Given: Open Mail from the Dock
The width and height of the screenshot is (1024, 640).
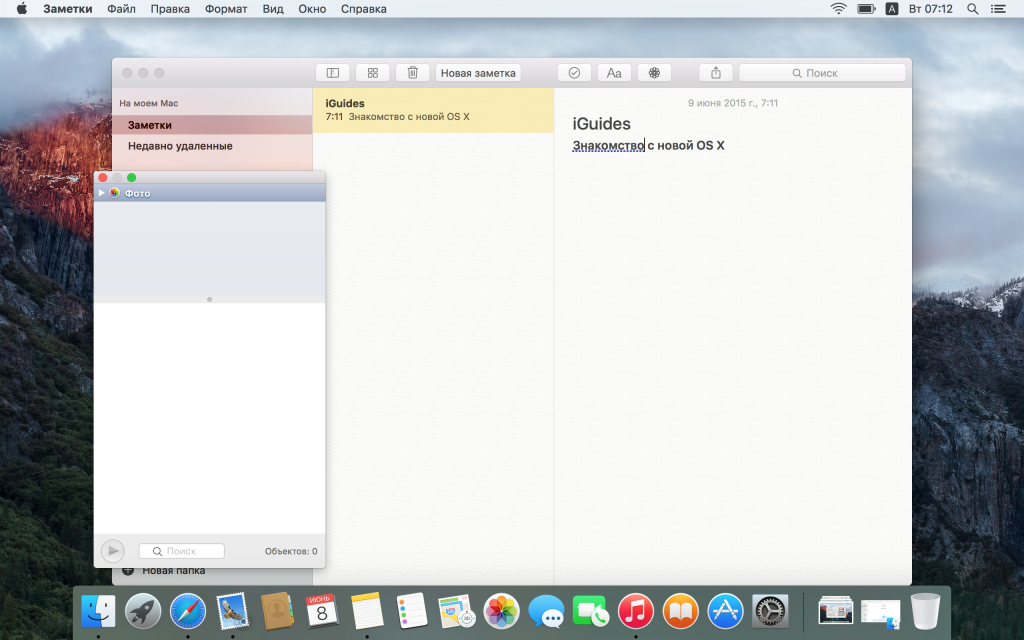Looking at the screenshot, I should click(x=232, y=611).
